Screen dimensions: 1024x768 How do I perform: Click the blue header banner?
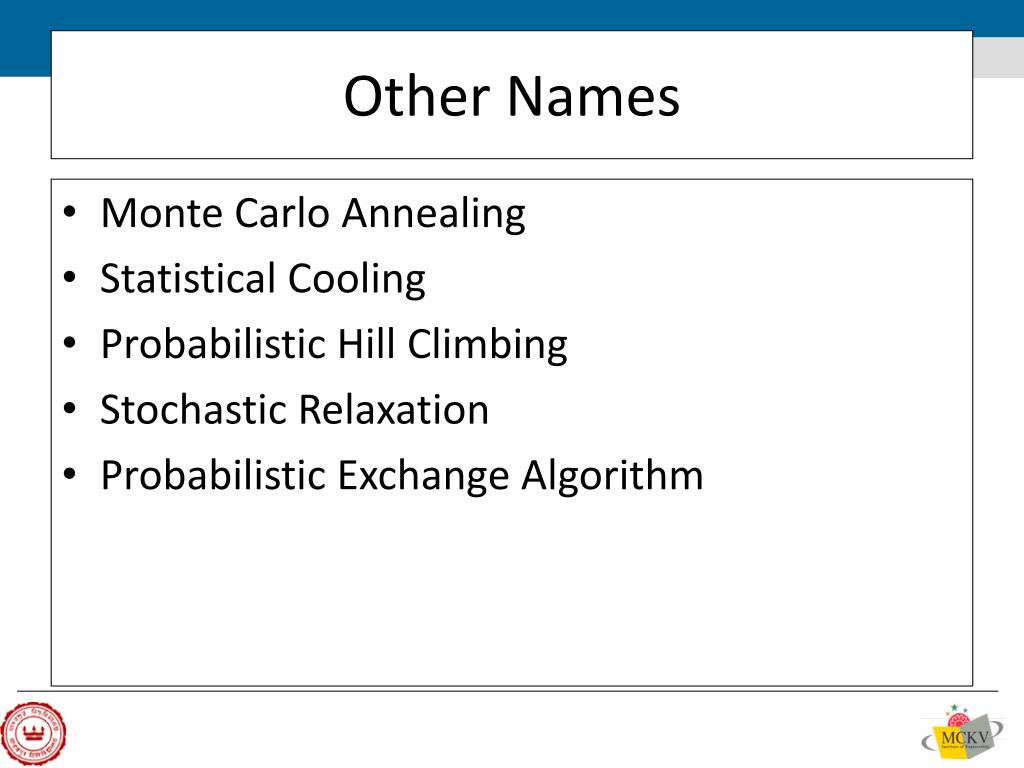coord(512,14)
